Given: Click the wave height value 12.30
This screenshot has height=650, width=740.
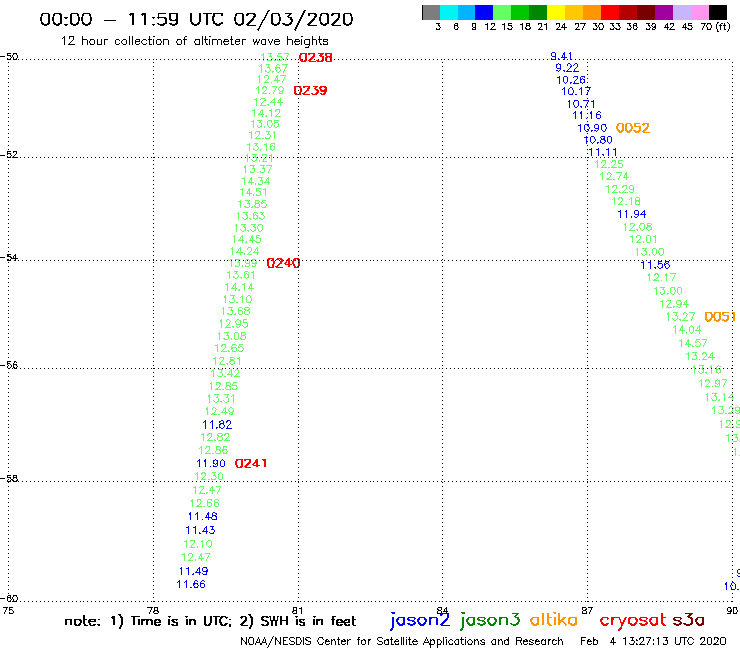Looking at the screenshot, I should click(209, 477).
